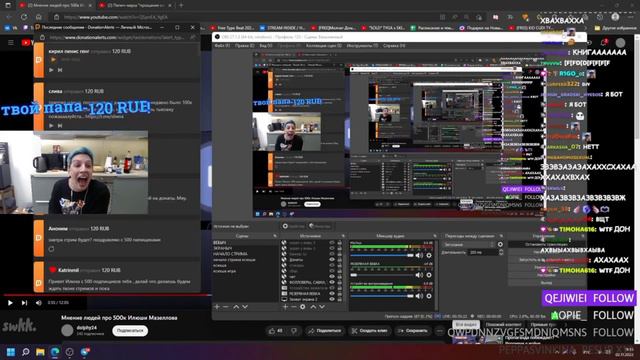Hide the чат source
Screen dimensions: 640x360
pyautogui.click(x=332, y=277)
